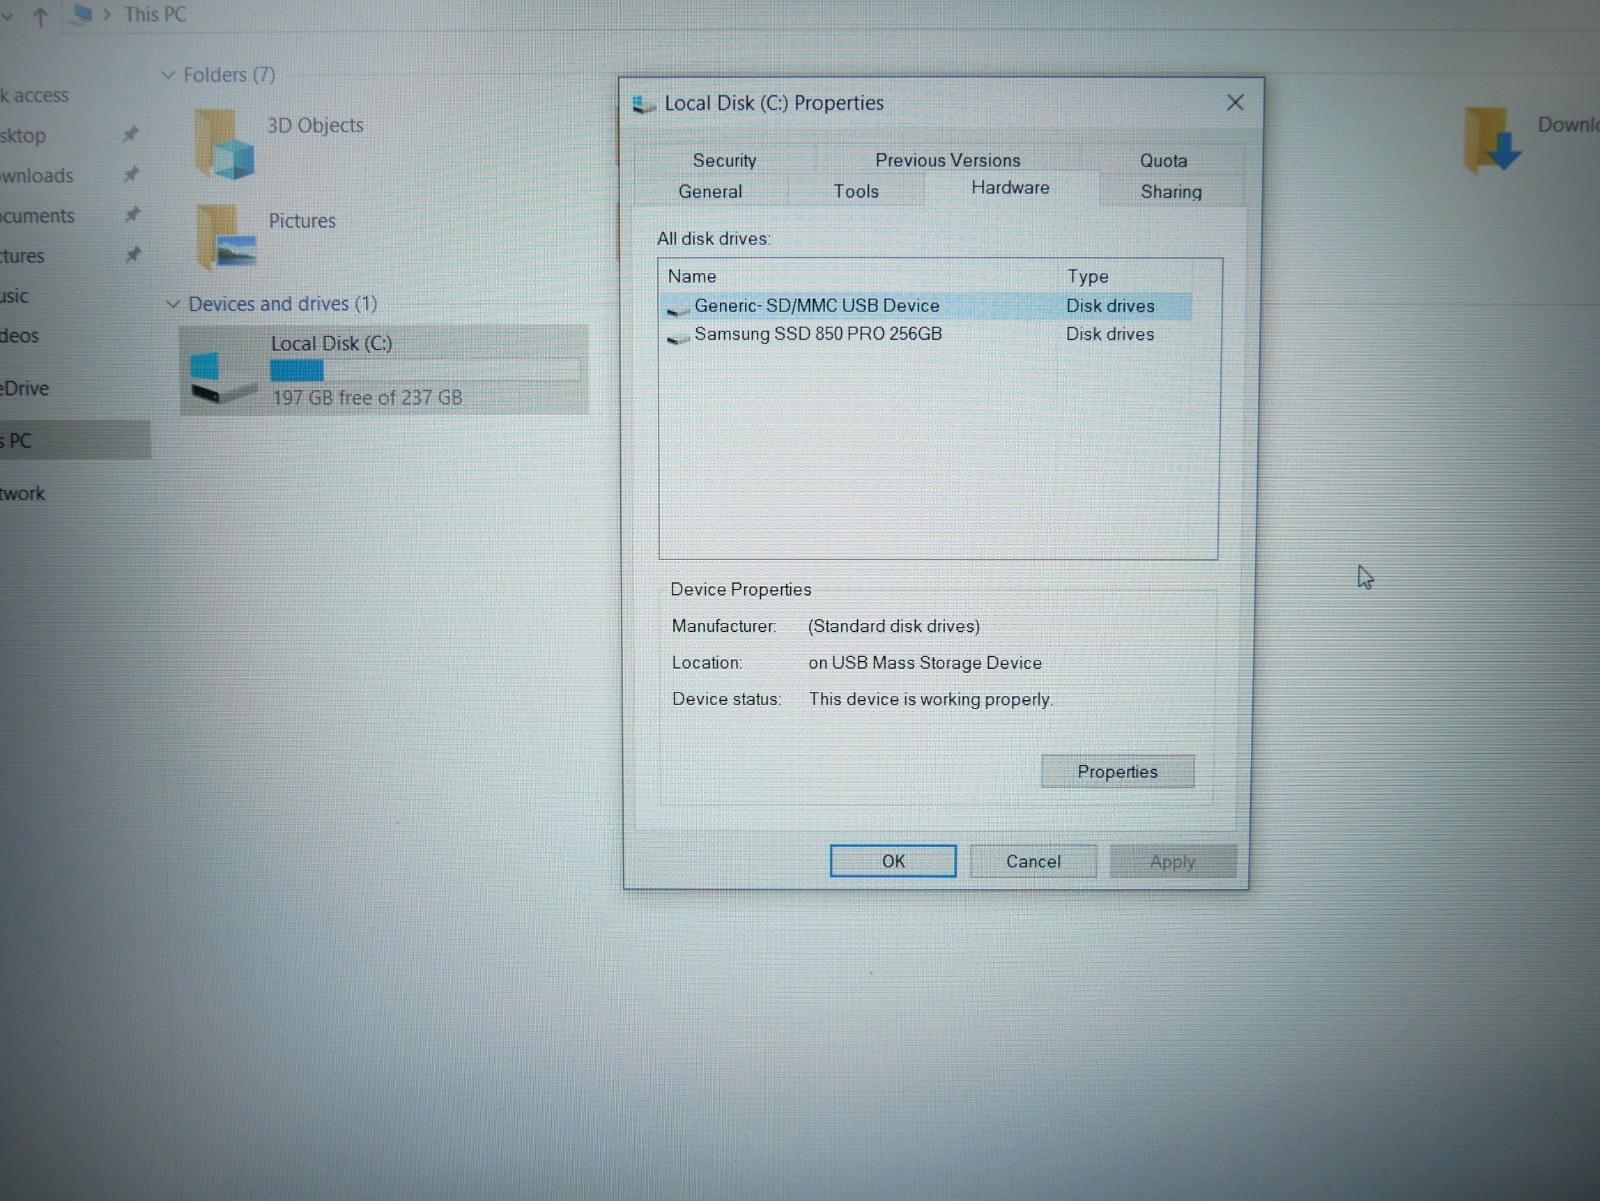Screen dimensions: 1600x1201
Task: Click the address bar chevron before This PC
Action: pos(107,15)
